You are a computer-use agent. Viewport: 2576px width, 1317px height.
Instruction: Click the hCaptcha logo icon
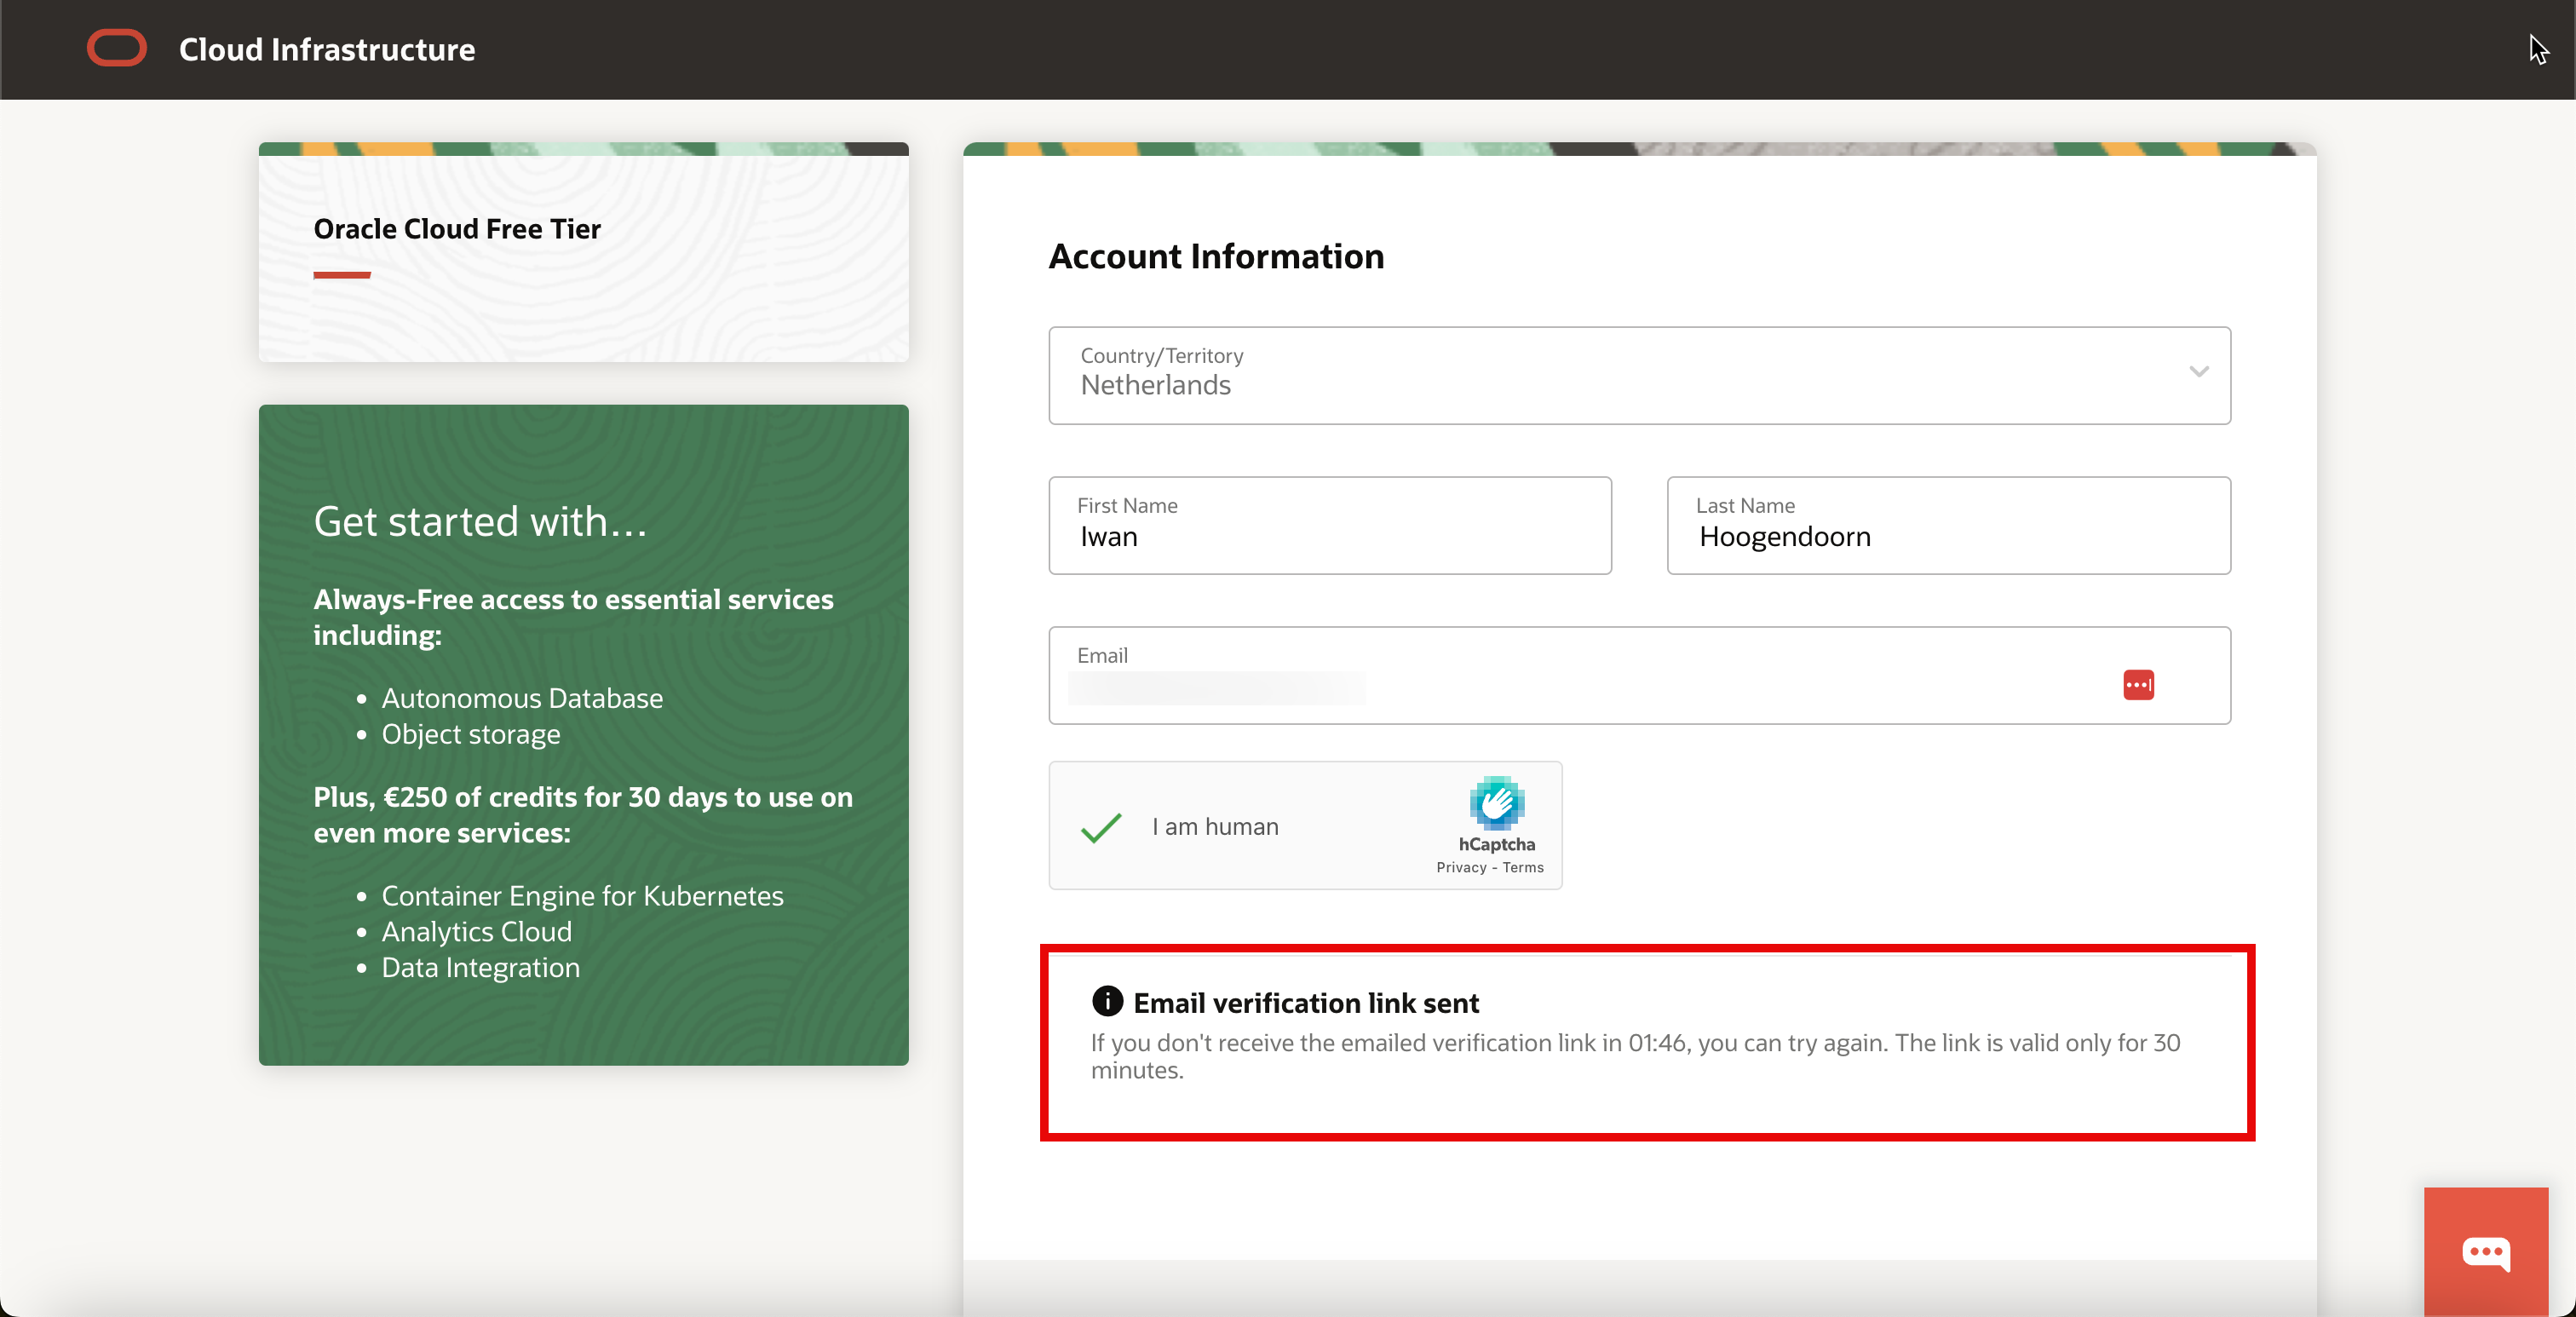(x=1496, y=803)
